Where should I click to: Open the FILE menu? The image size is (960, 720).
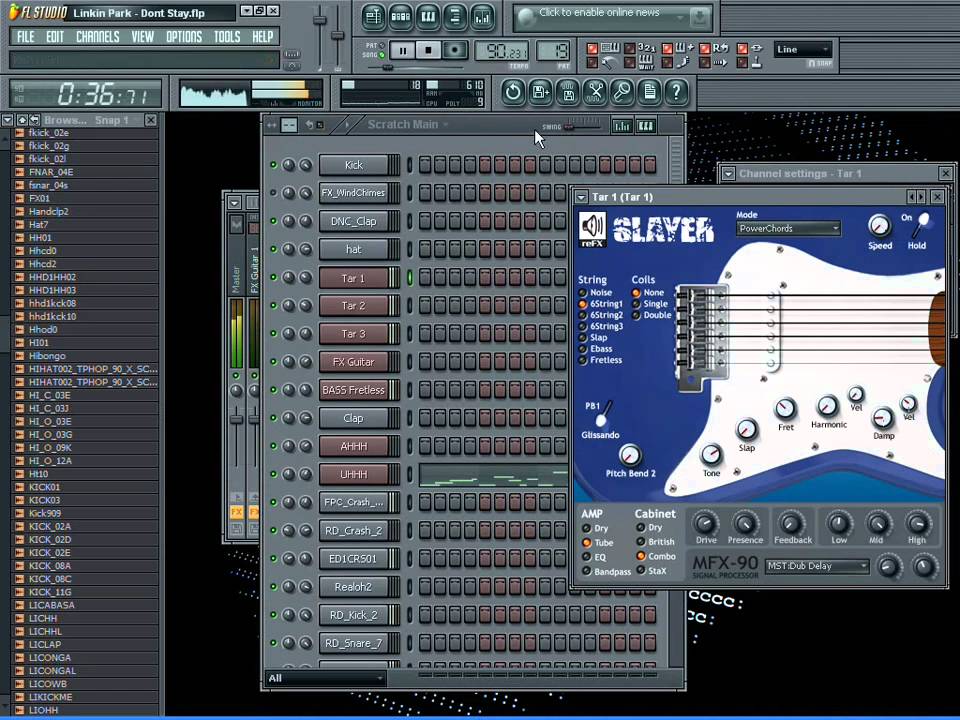coord(26,37)
